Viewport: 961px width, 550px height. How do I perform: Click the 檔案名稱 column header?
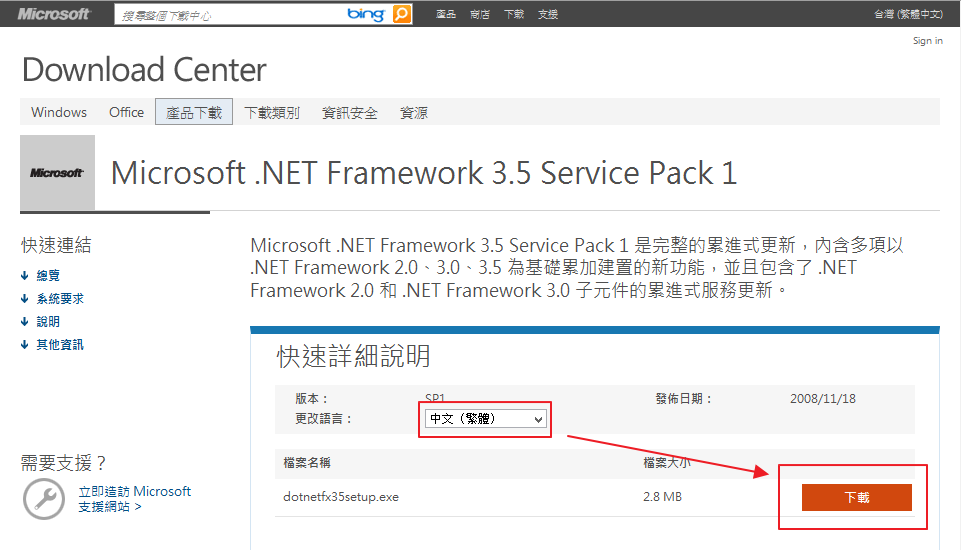[306, 463]
